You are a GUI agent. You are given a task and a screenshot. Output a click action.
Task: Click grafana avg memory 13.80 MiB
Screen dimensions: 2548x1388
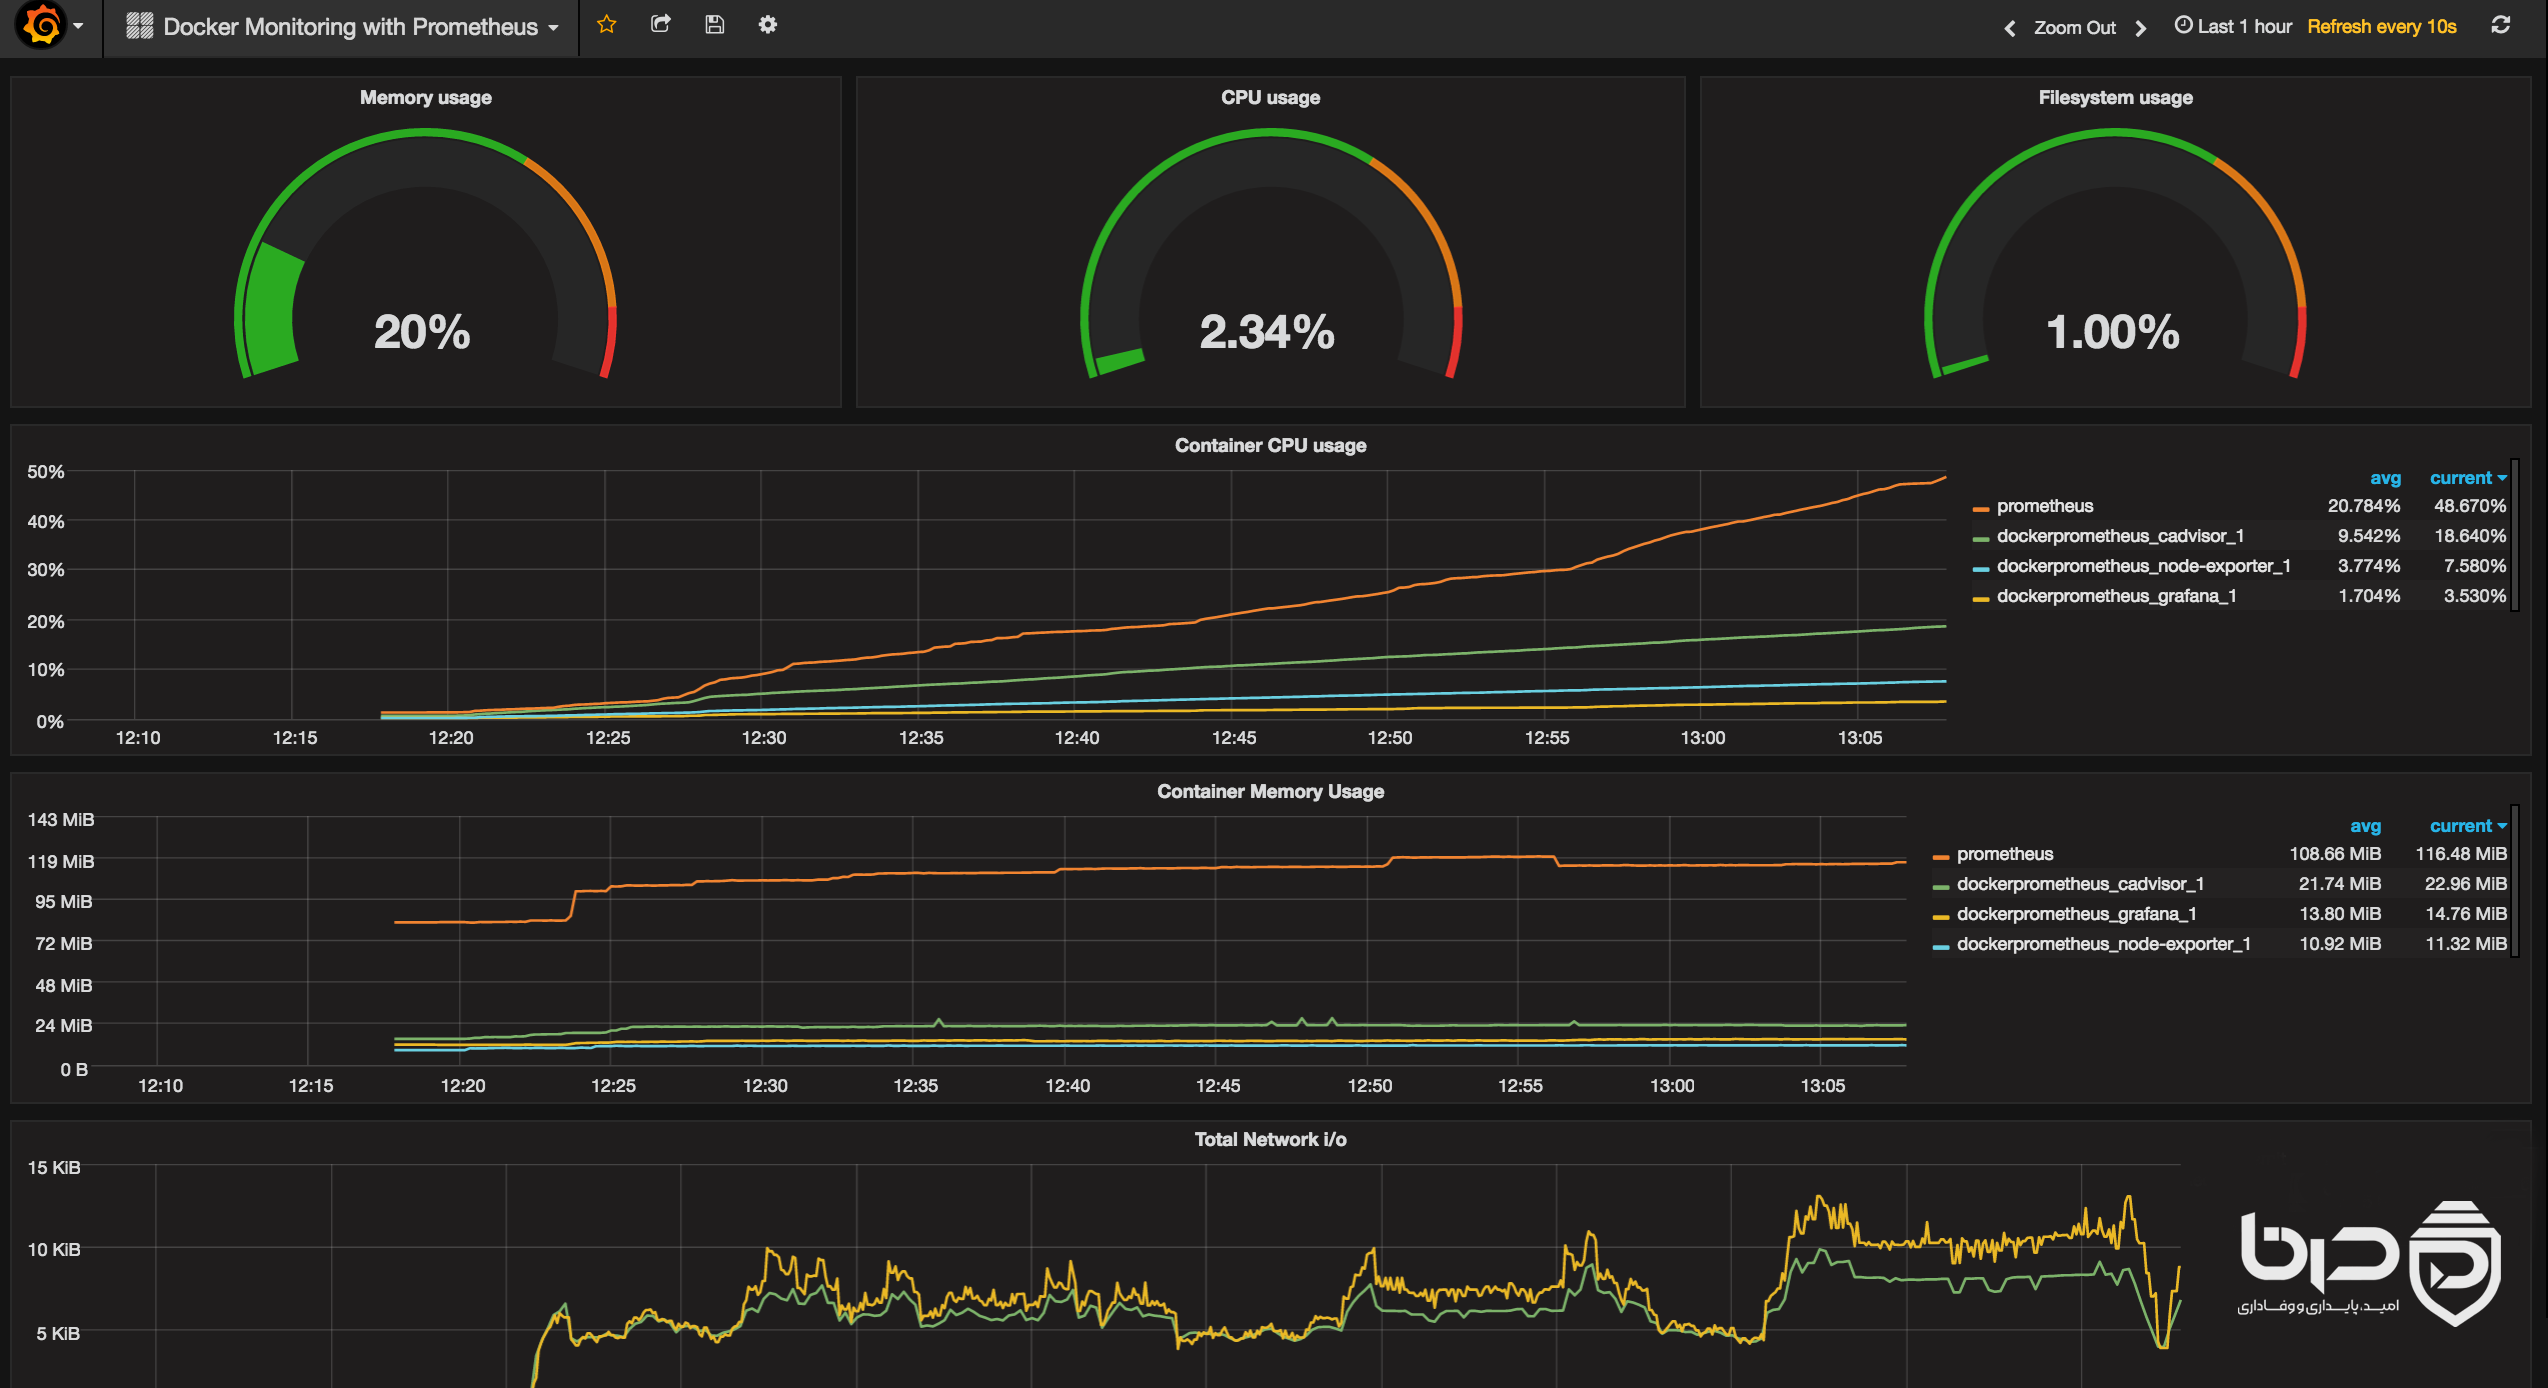(2340, 914)
